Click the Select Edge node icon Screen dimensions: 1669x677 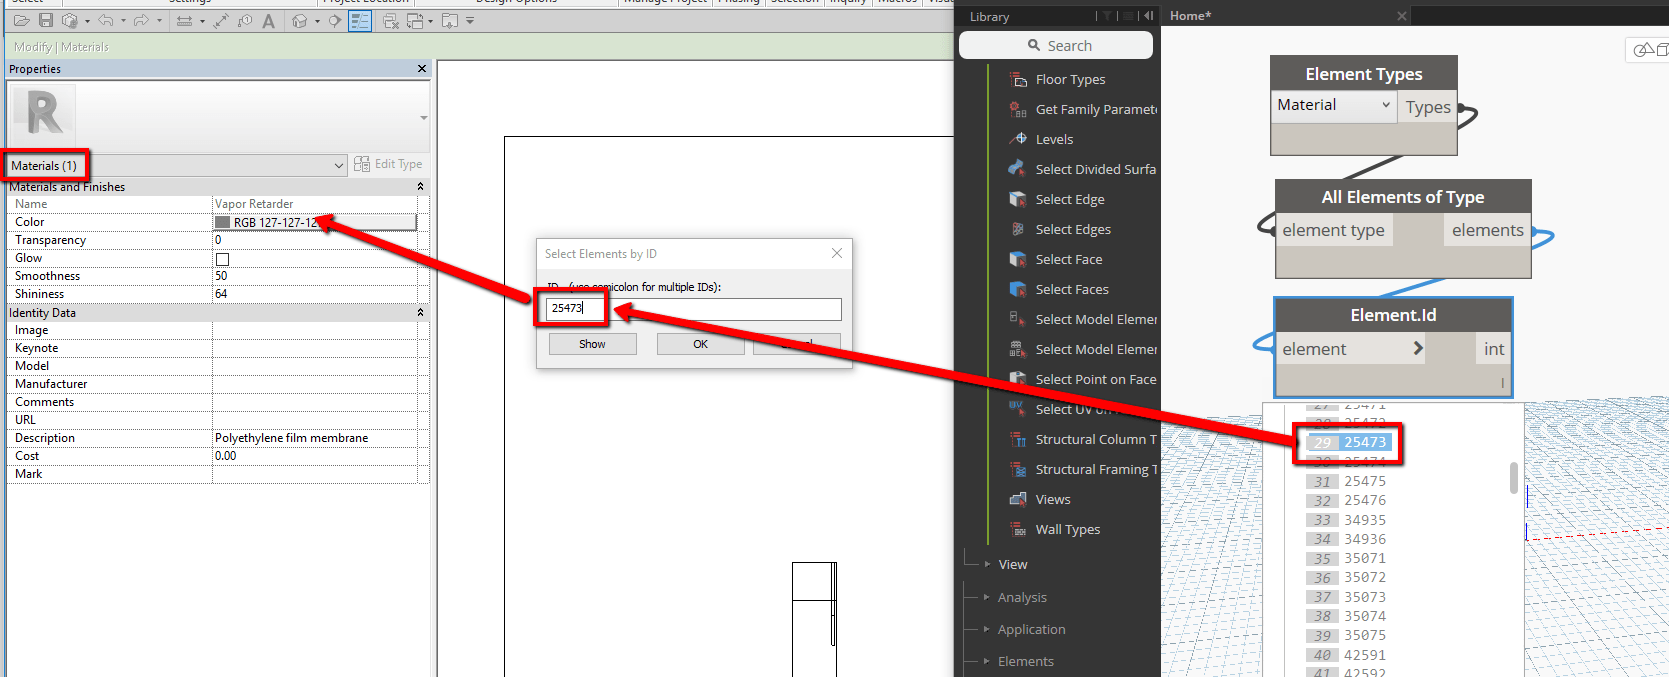coord(1018,199)
